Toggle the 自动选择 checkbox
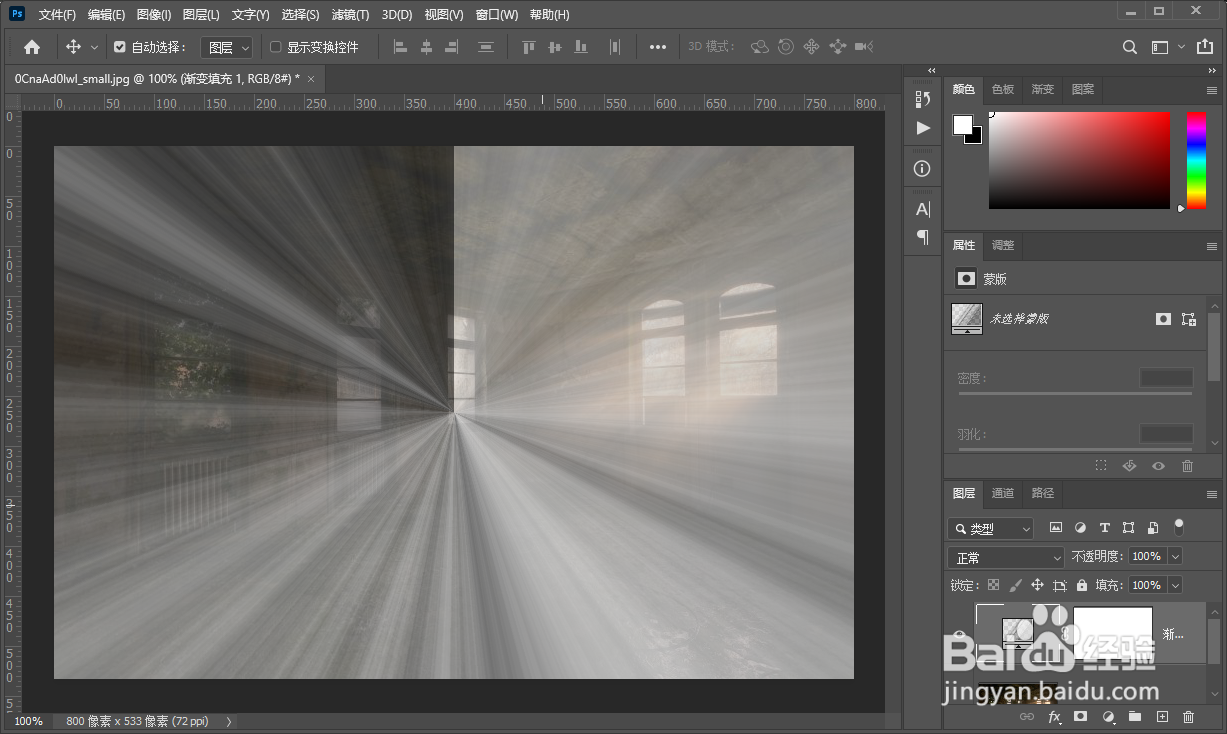This screenshot has height=734, width=1227. pos(120,47)
